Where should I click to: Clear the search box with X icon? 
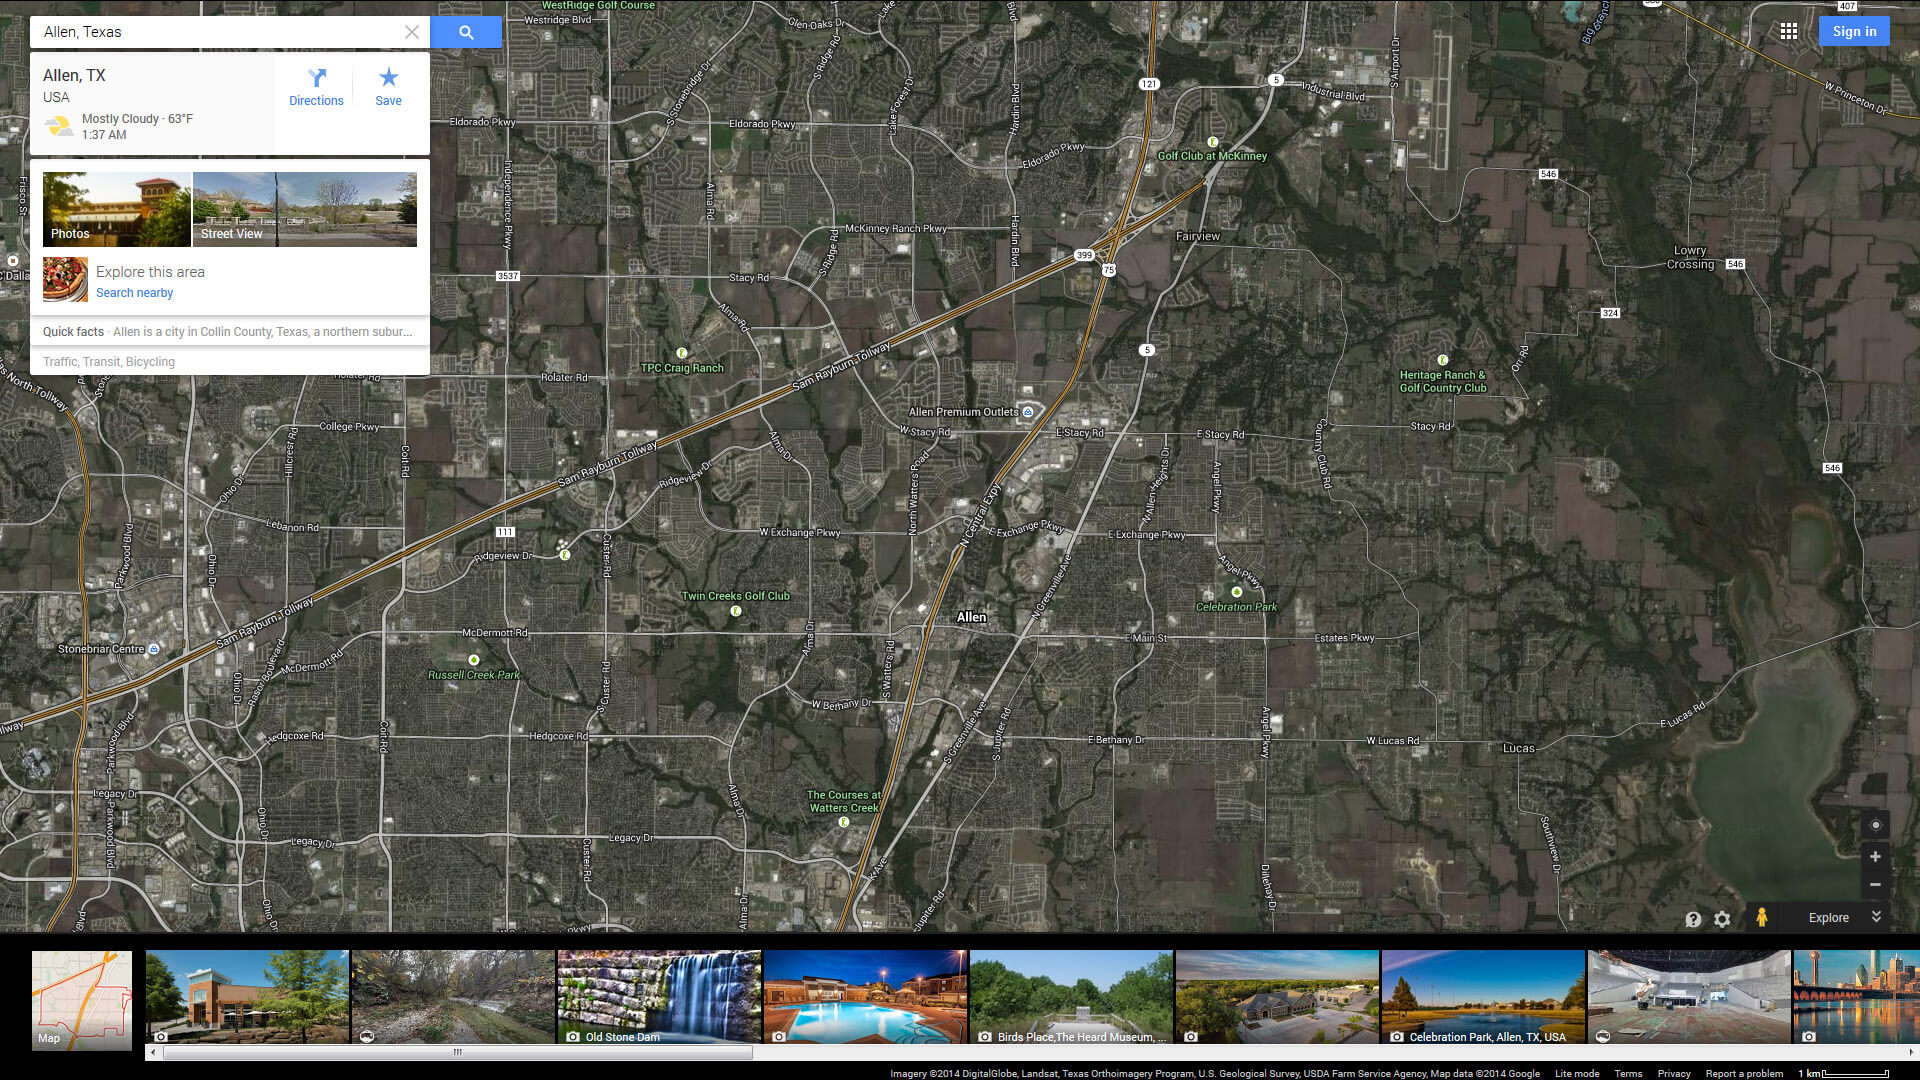411,32
